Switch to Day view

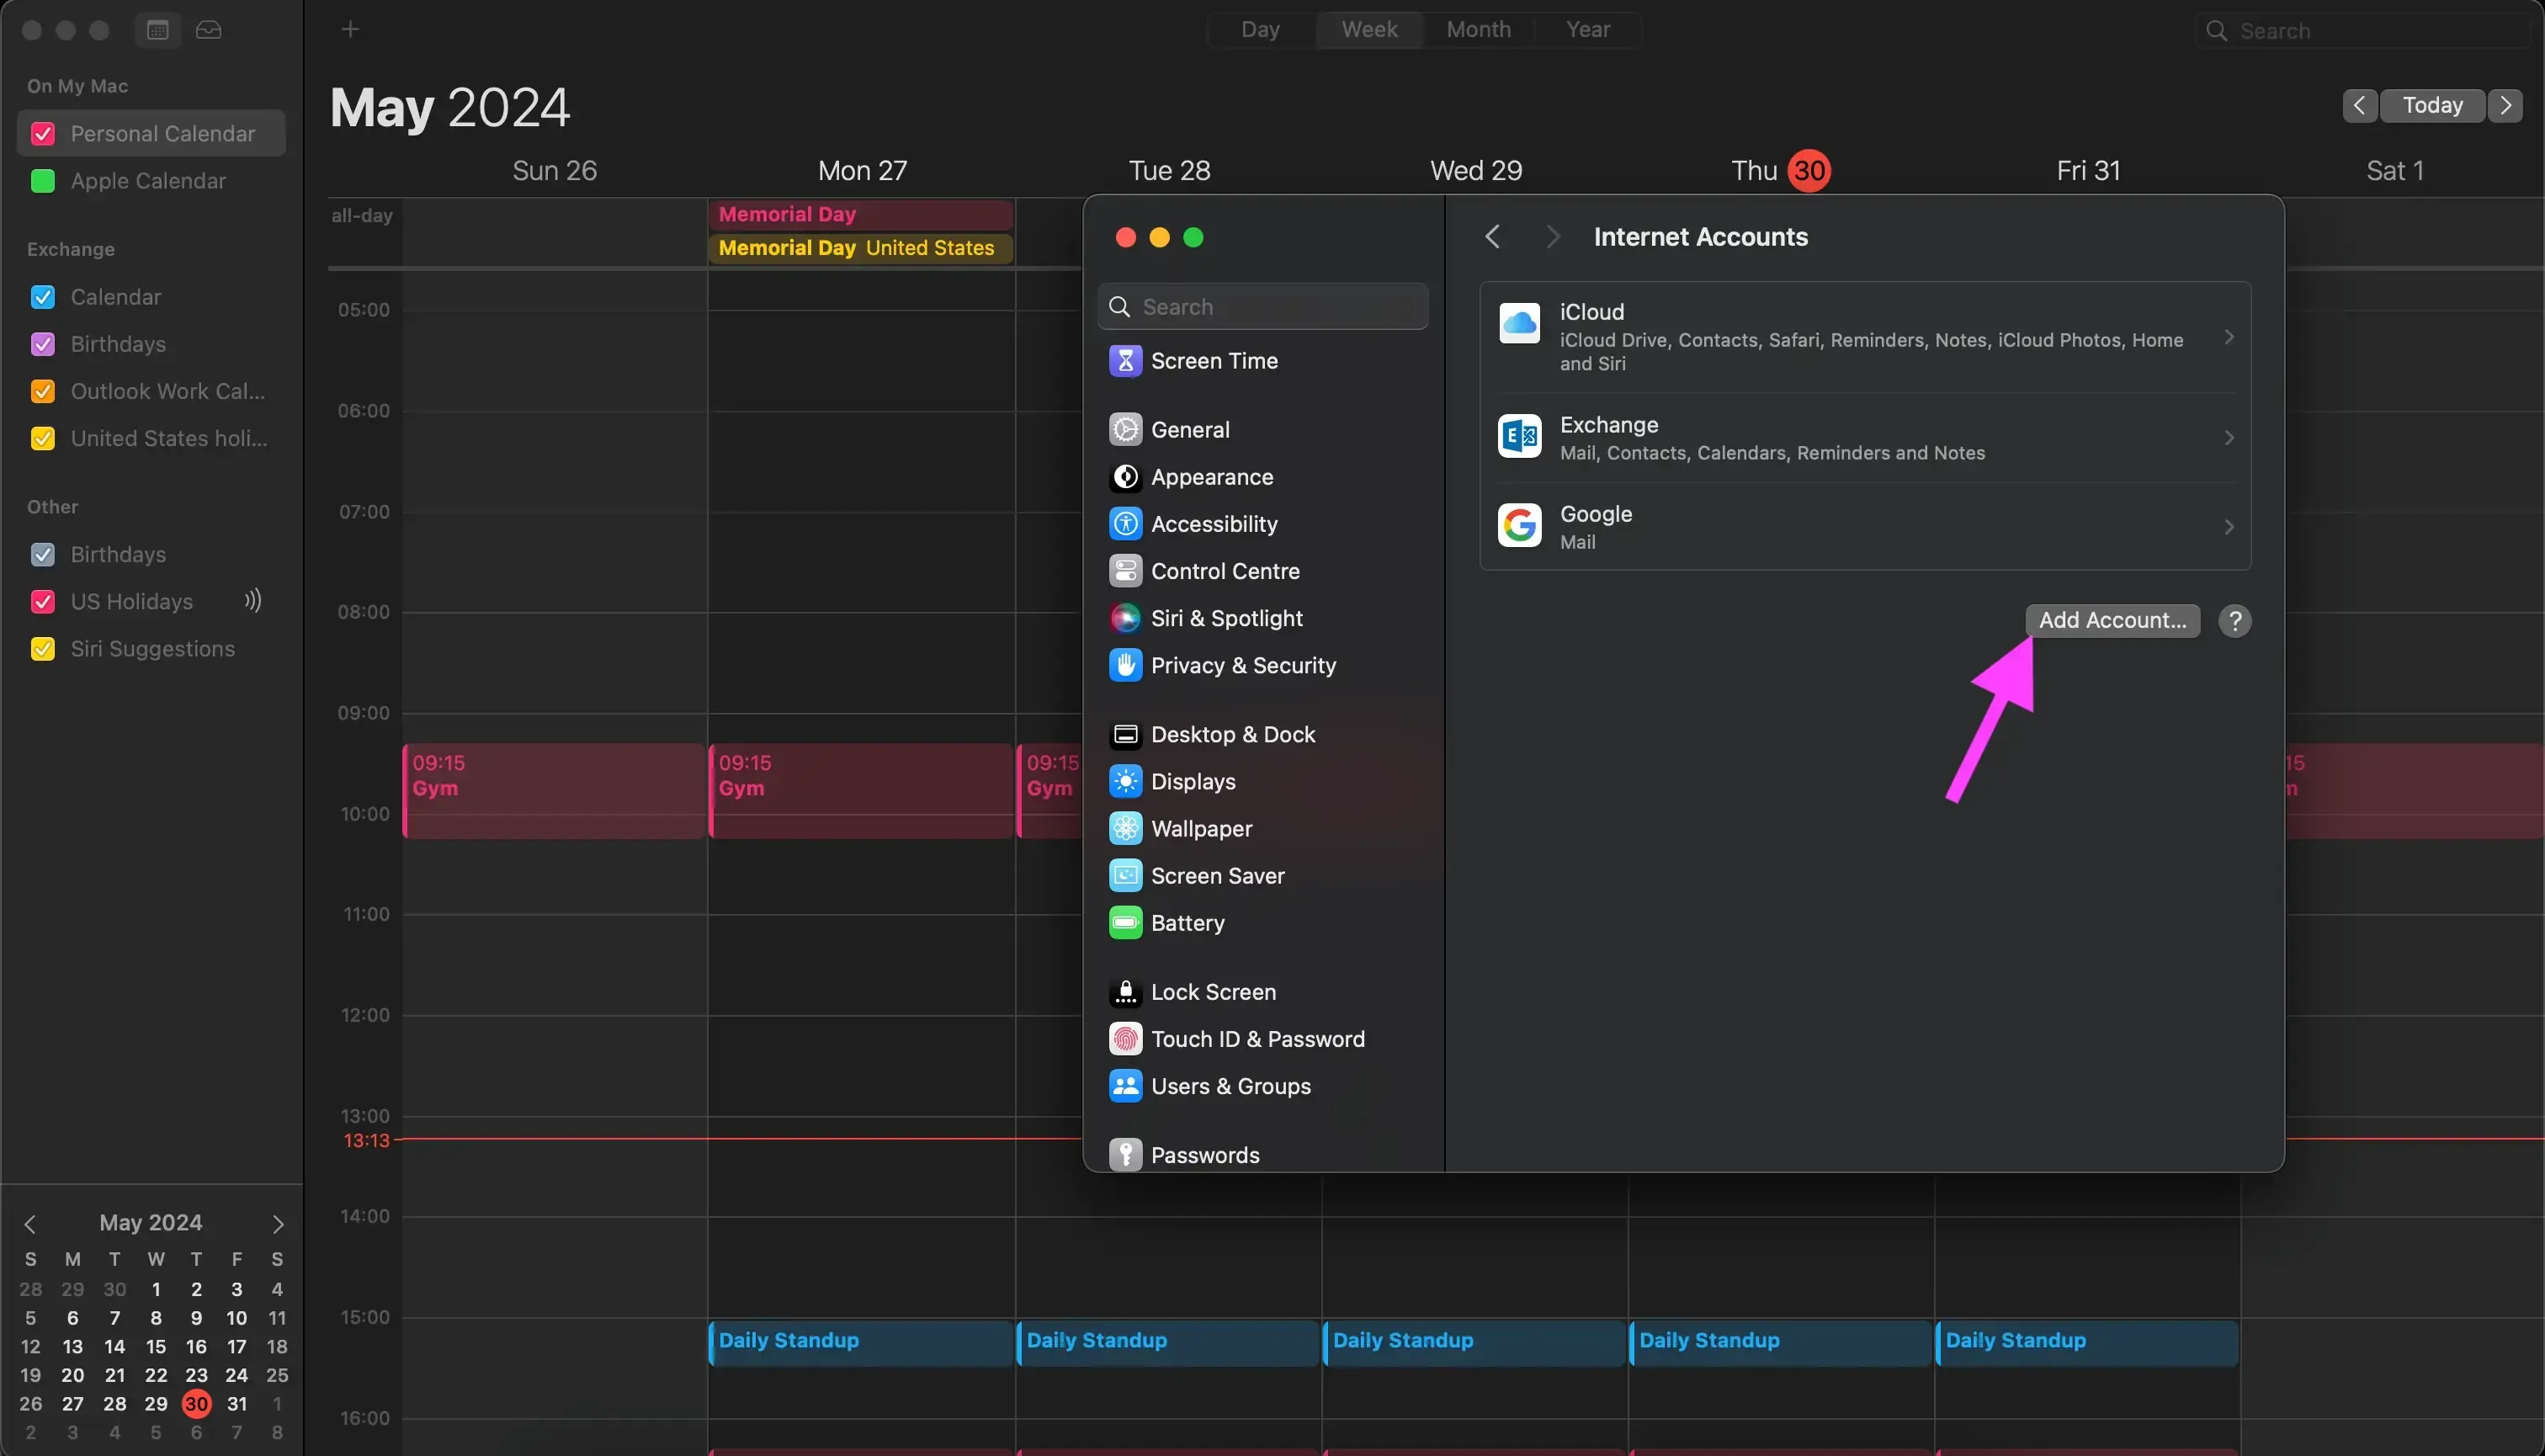(1259, 29)
